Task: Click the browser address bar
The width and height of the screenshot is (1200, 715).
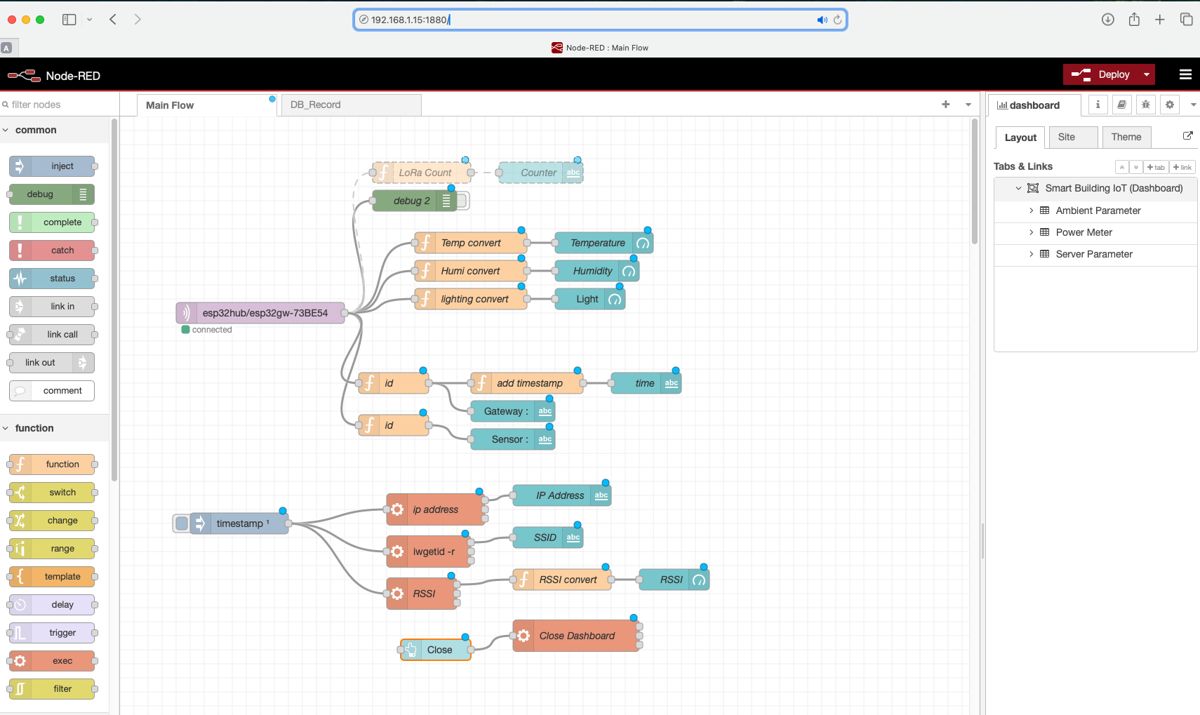Action: tap(600, 20)
